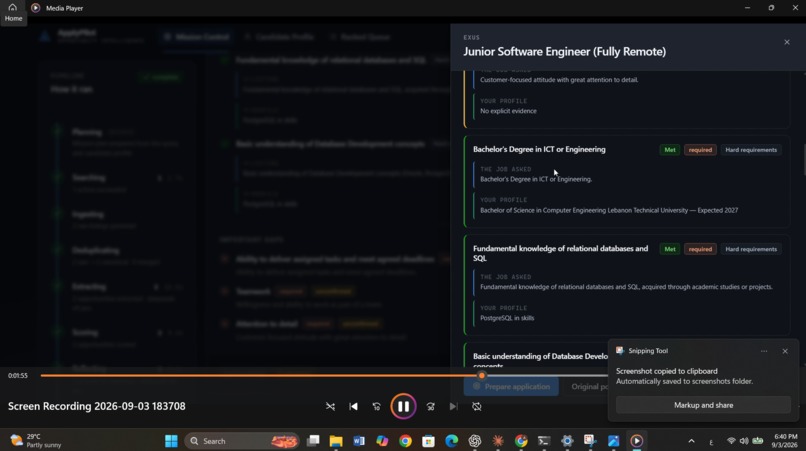This screenshot has width=806, height=451.
Task: Click the Screenshot copied to clipboard message
Action: [667, 371]
